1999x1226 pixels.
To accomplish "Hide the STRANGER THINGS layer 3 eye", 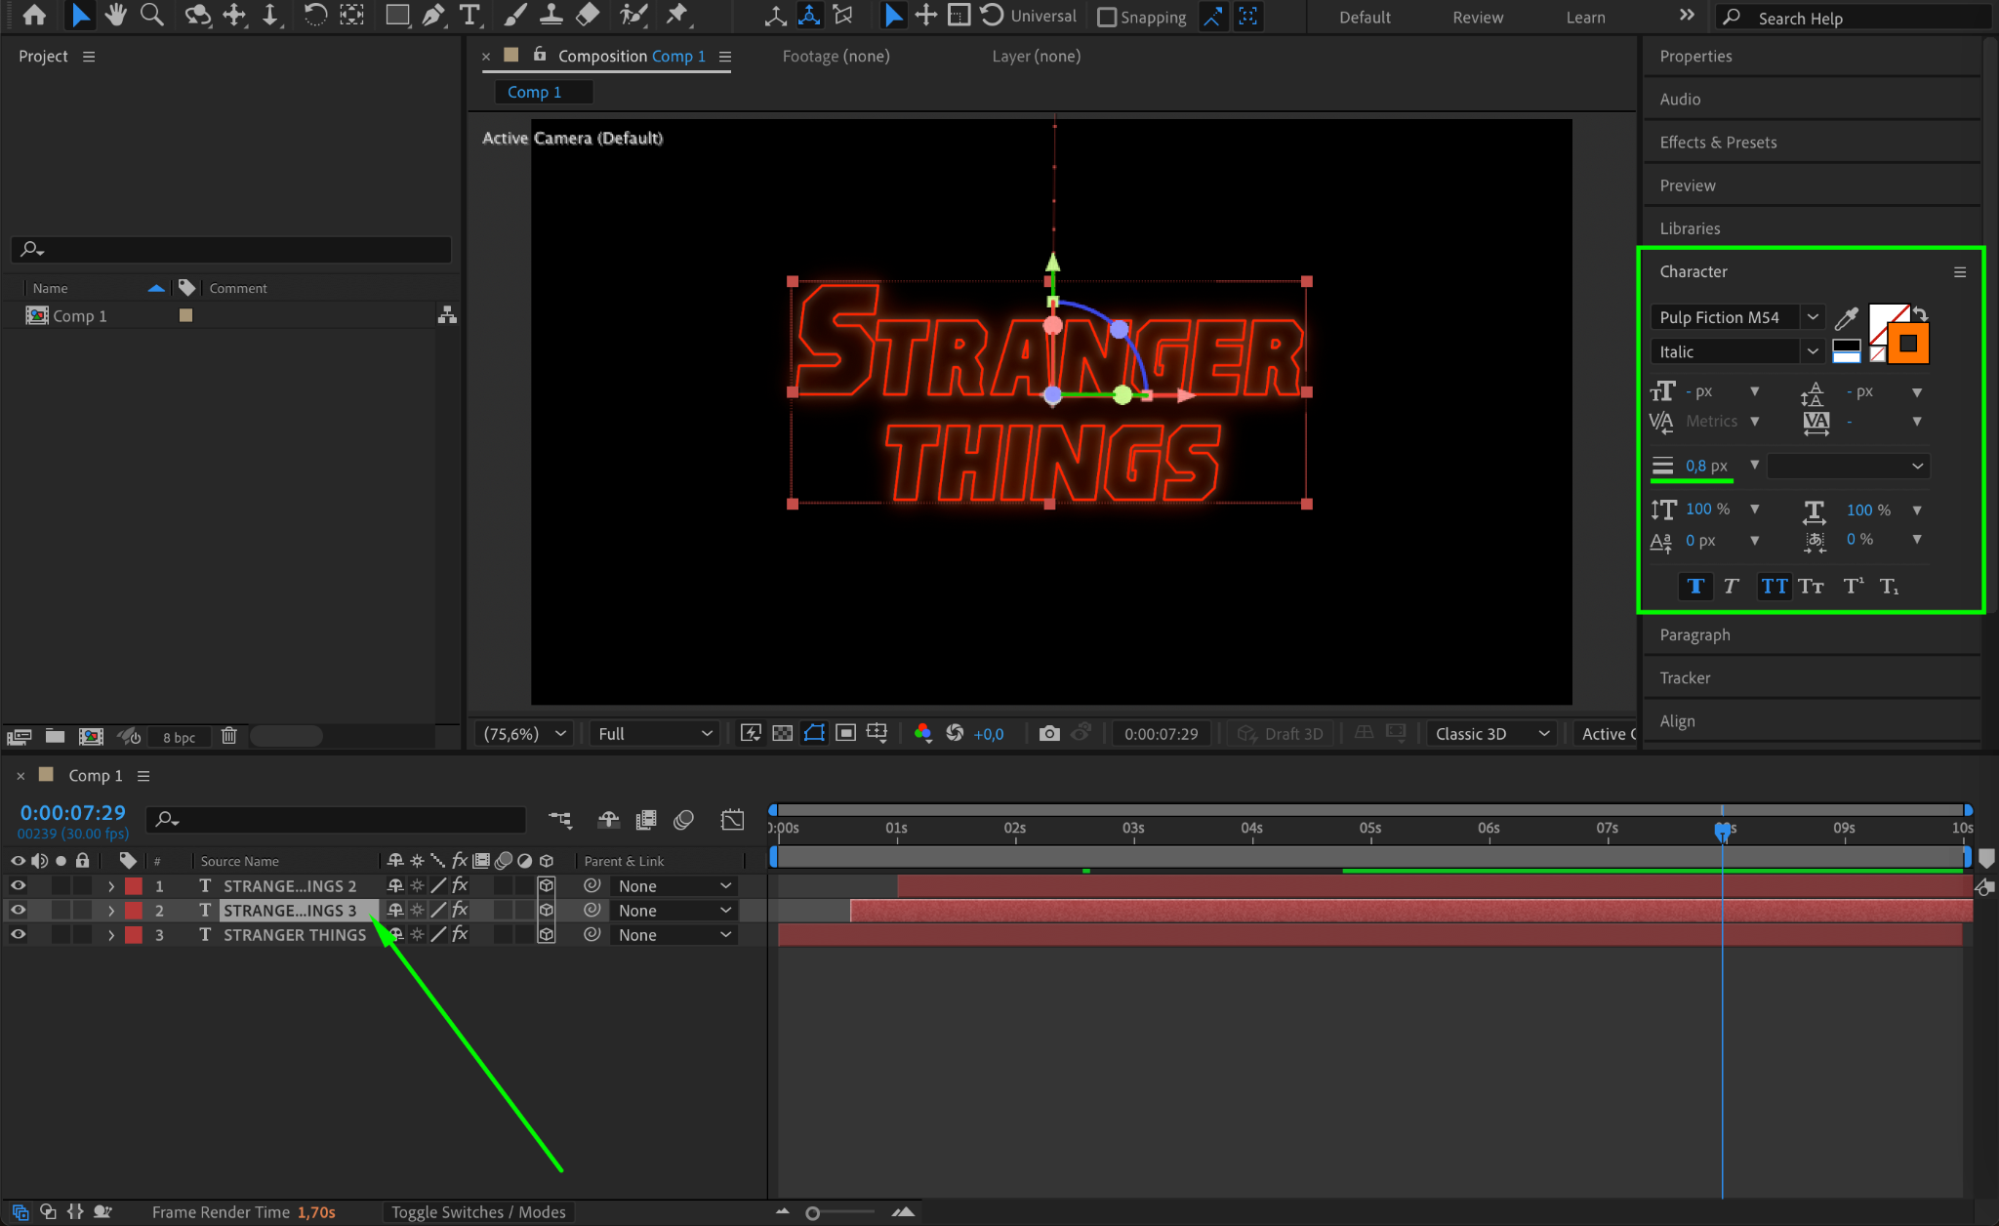I will 18,934.
